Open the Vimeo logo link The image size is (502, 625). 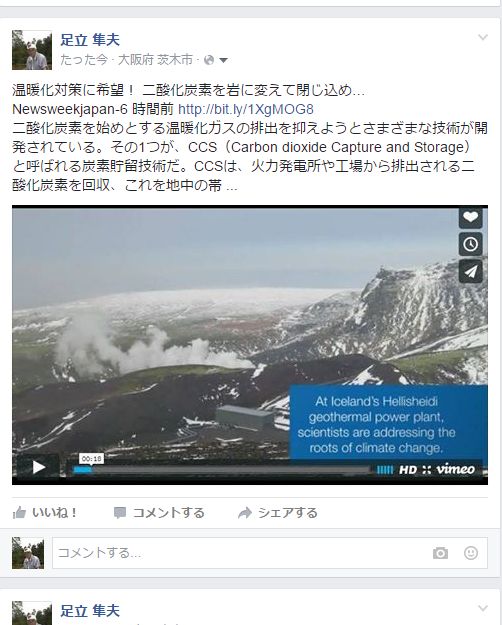[x=455, y=469]
